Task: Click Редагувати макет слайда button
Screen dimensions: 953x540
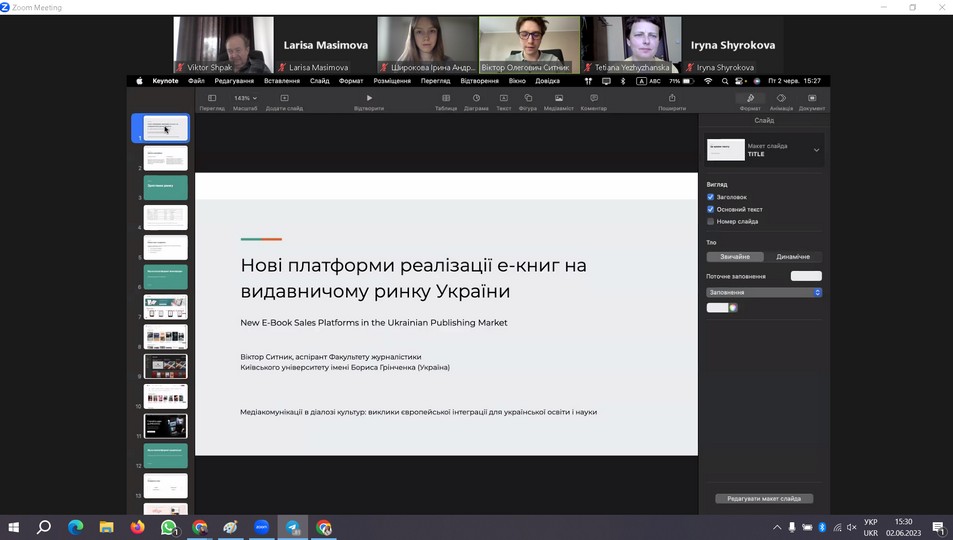Action: click(x=764, y=498)
